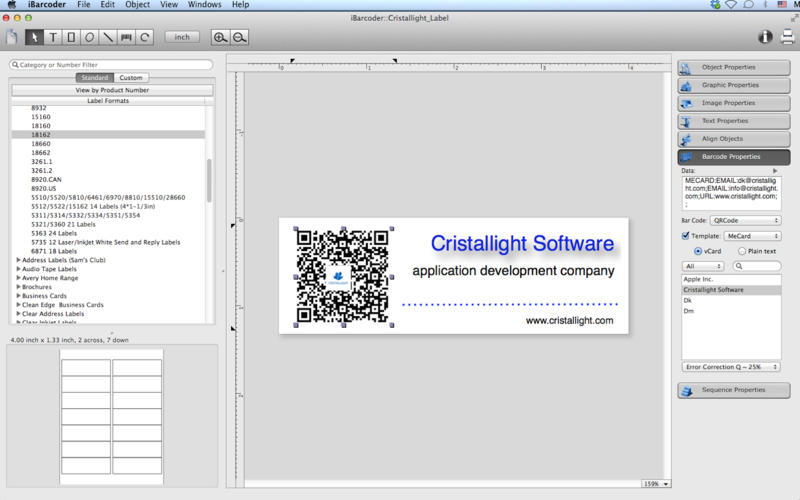Select the Text tool
The image size is (800, 500).
(53, 37)
